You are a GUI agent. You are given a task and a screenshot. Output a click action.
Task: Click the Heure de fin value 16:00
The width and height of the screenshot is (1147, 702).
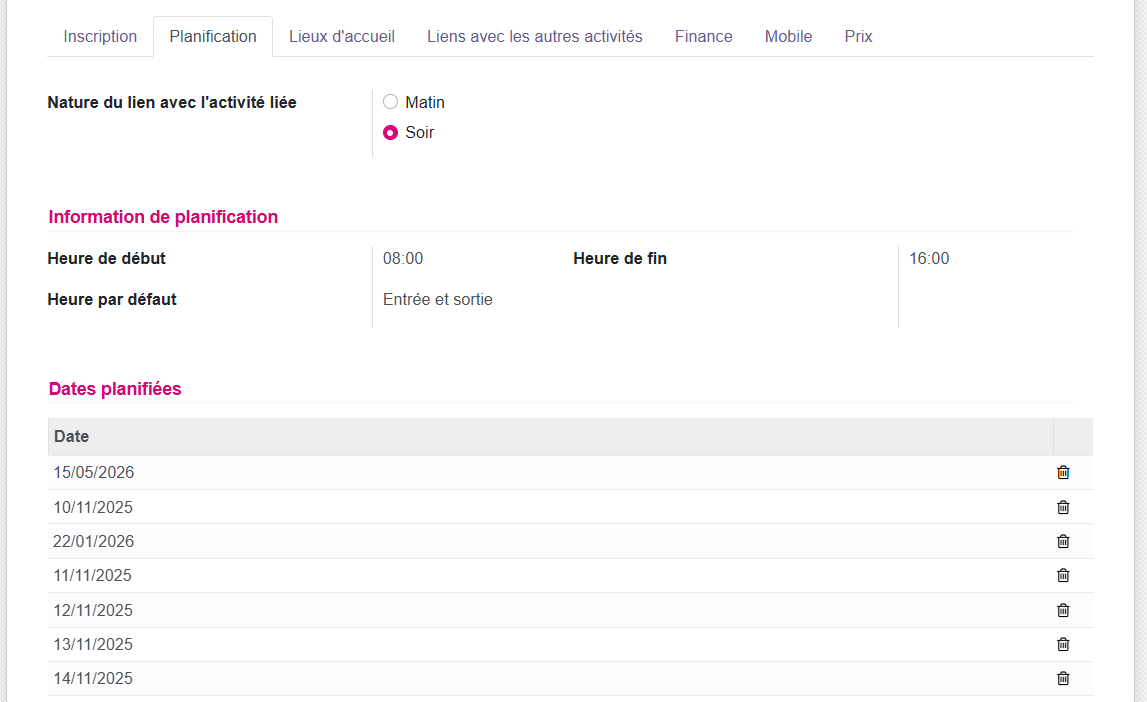tap(929, 258)
